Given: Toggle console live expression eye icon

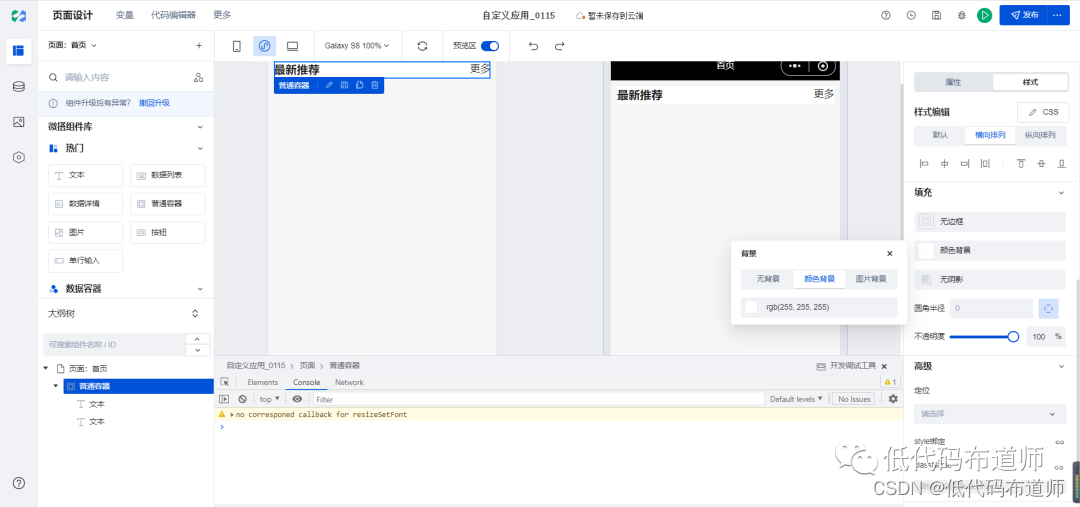Looking at the screenshot, I should pos(297,399).
